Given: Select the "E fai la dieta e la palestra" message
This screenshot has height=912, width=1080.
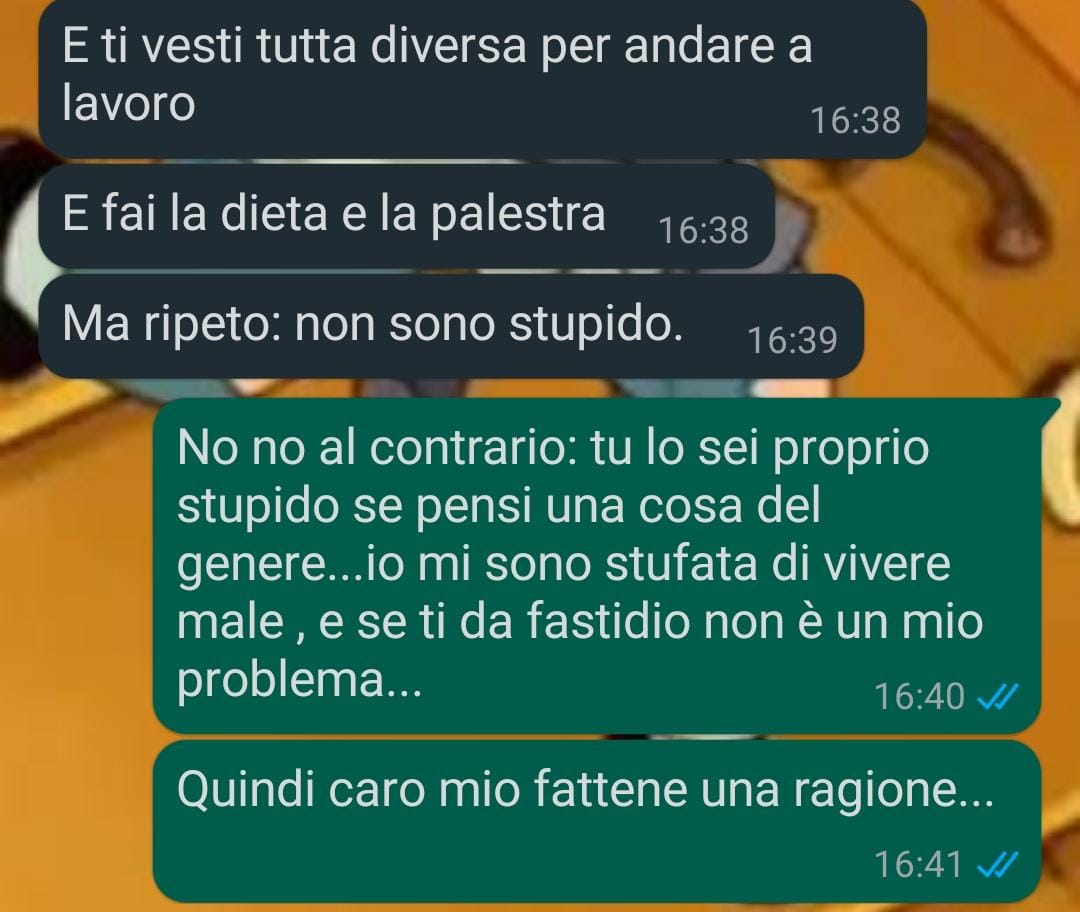Looking at the screenshot, I should pos(406,216).
